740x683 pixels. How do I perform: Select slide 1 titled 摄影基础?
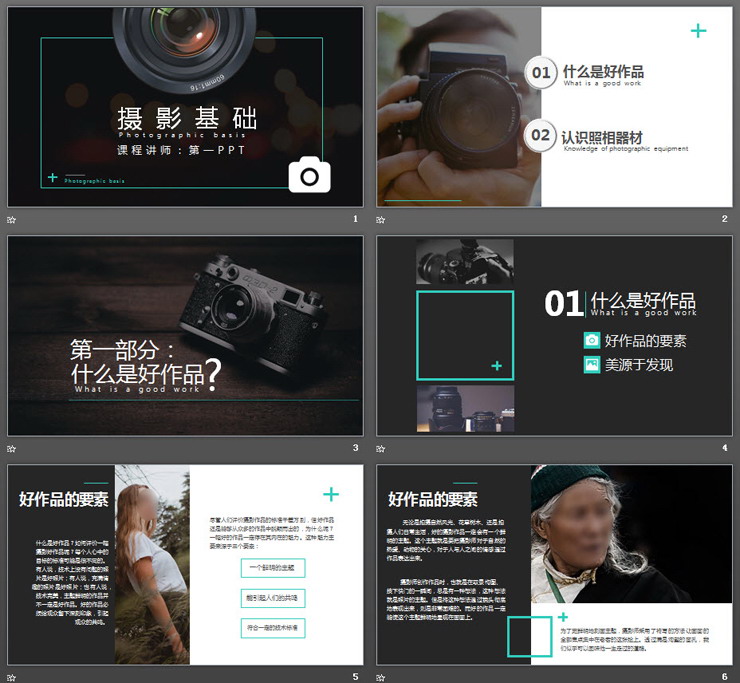(185, 107)
